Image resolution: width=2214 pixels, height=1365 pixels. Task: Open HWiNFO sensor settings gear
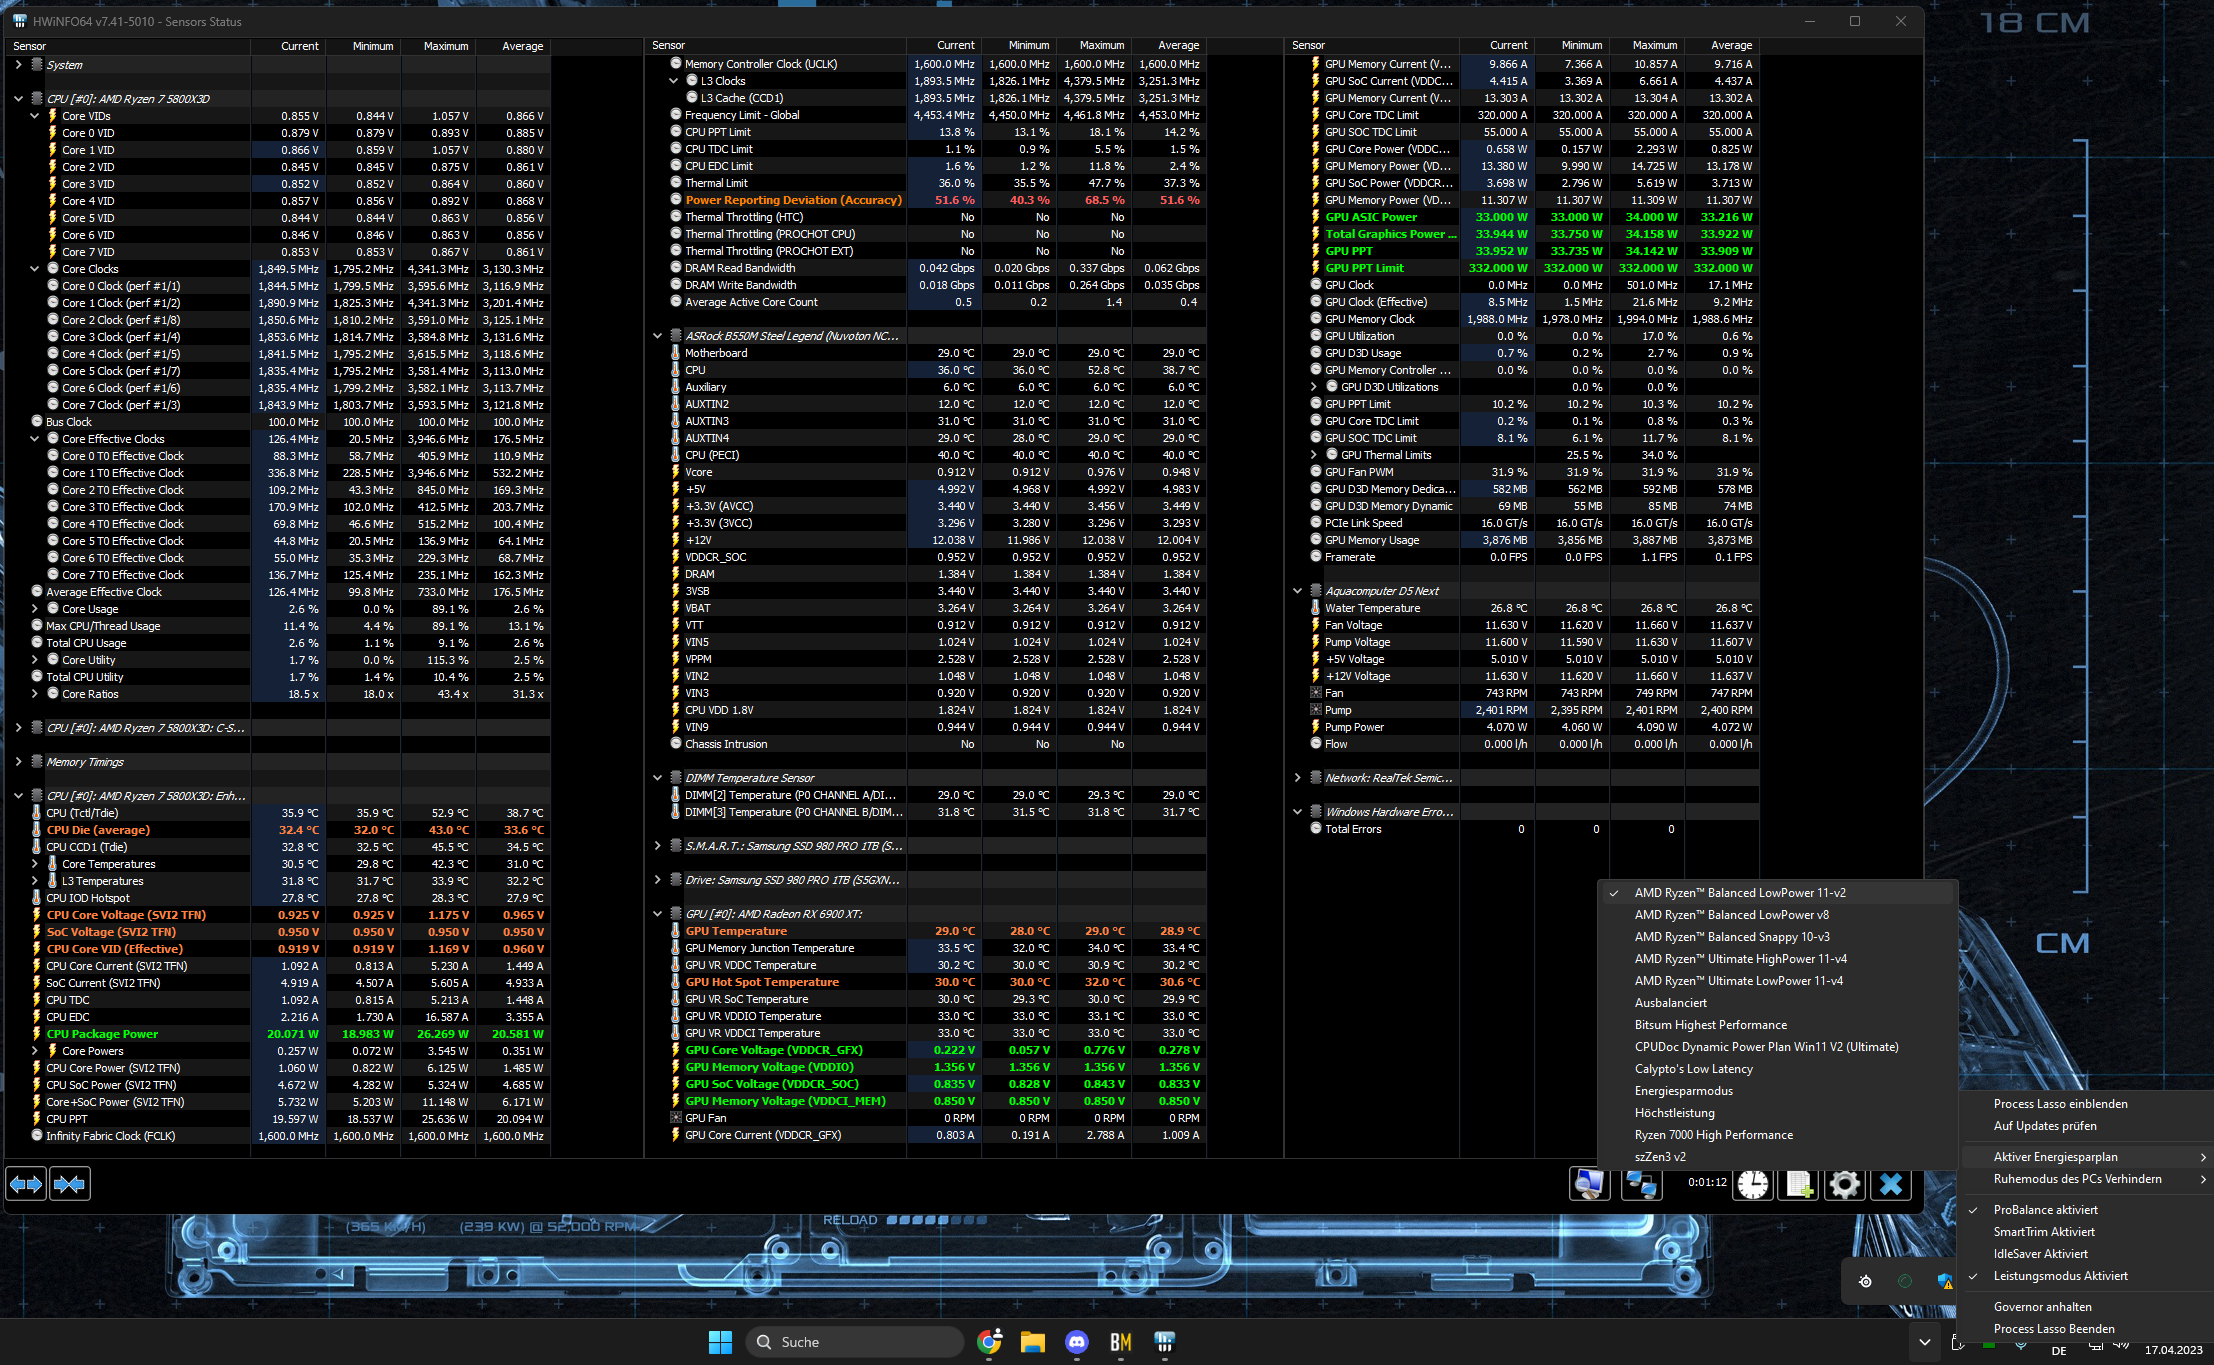pyautogui.click(x=1844, y=1184)
